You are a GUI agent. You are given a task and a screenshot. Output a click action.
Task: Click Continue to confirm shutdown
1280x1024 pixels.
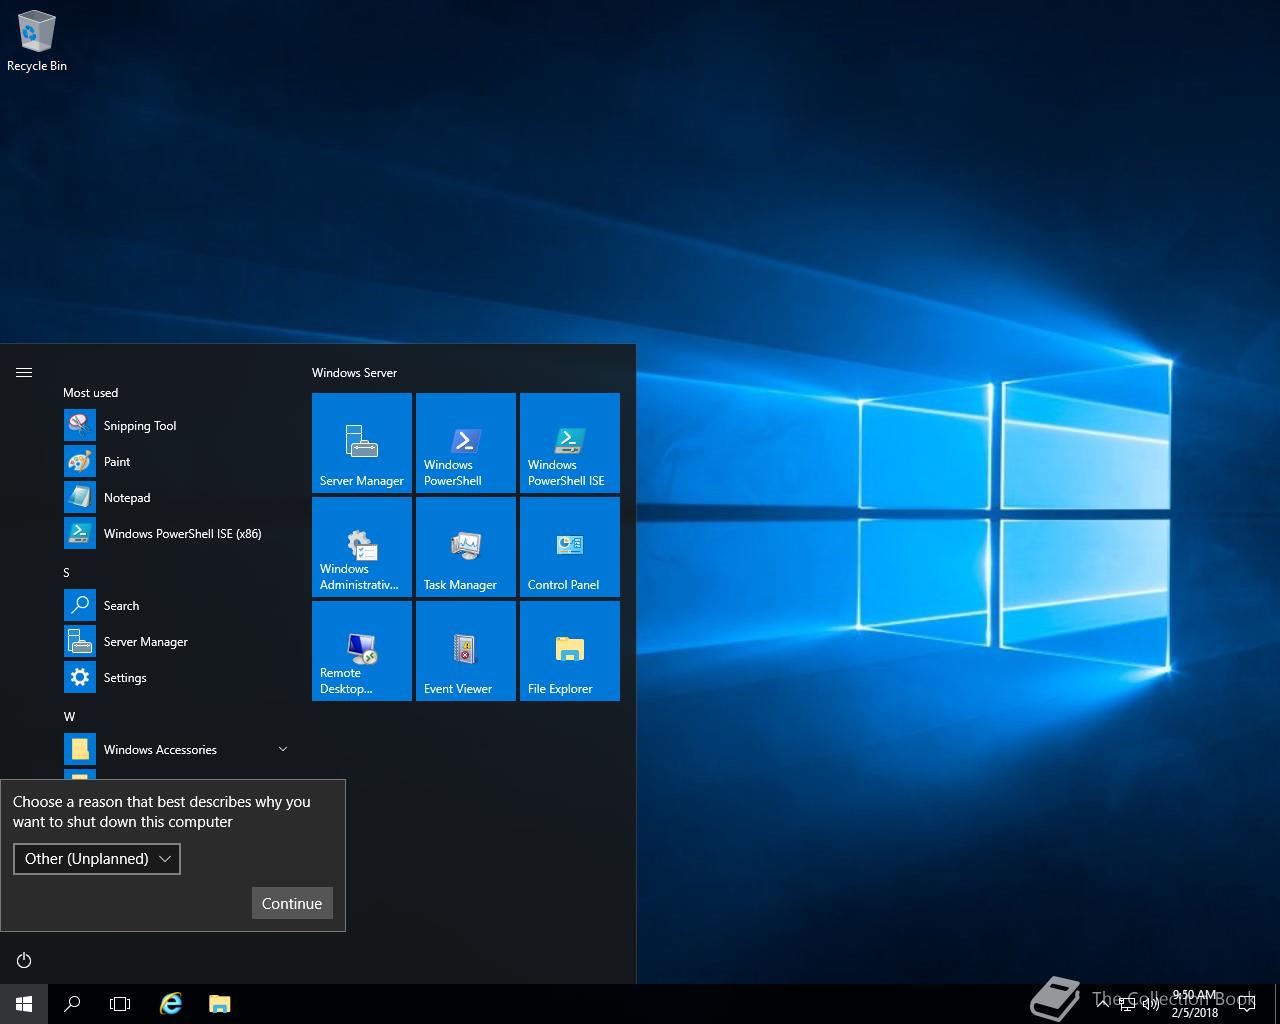tap(292, 903)
